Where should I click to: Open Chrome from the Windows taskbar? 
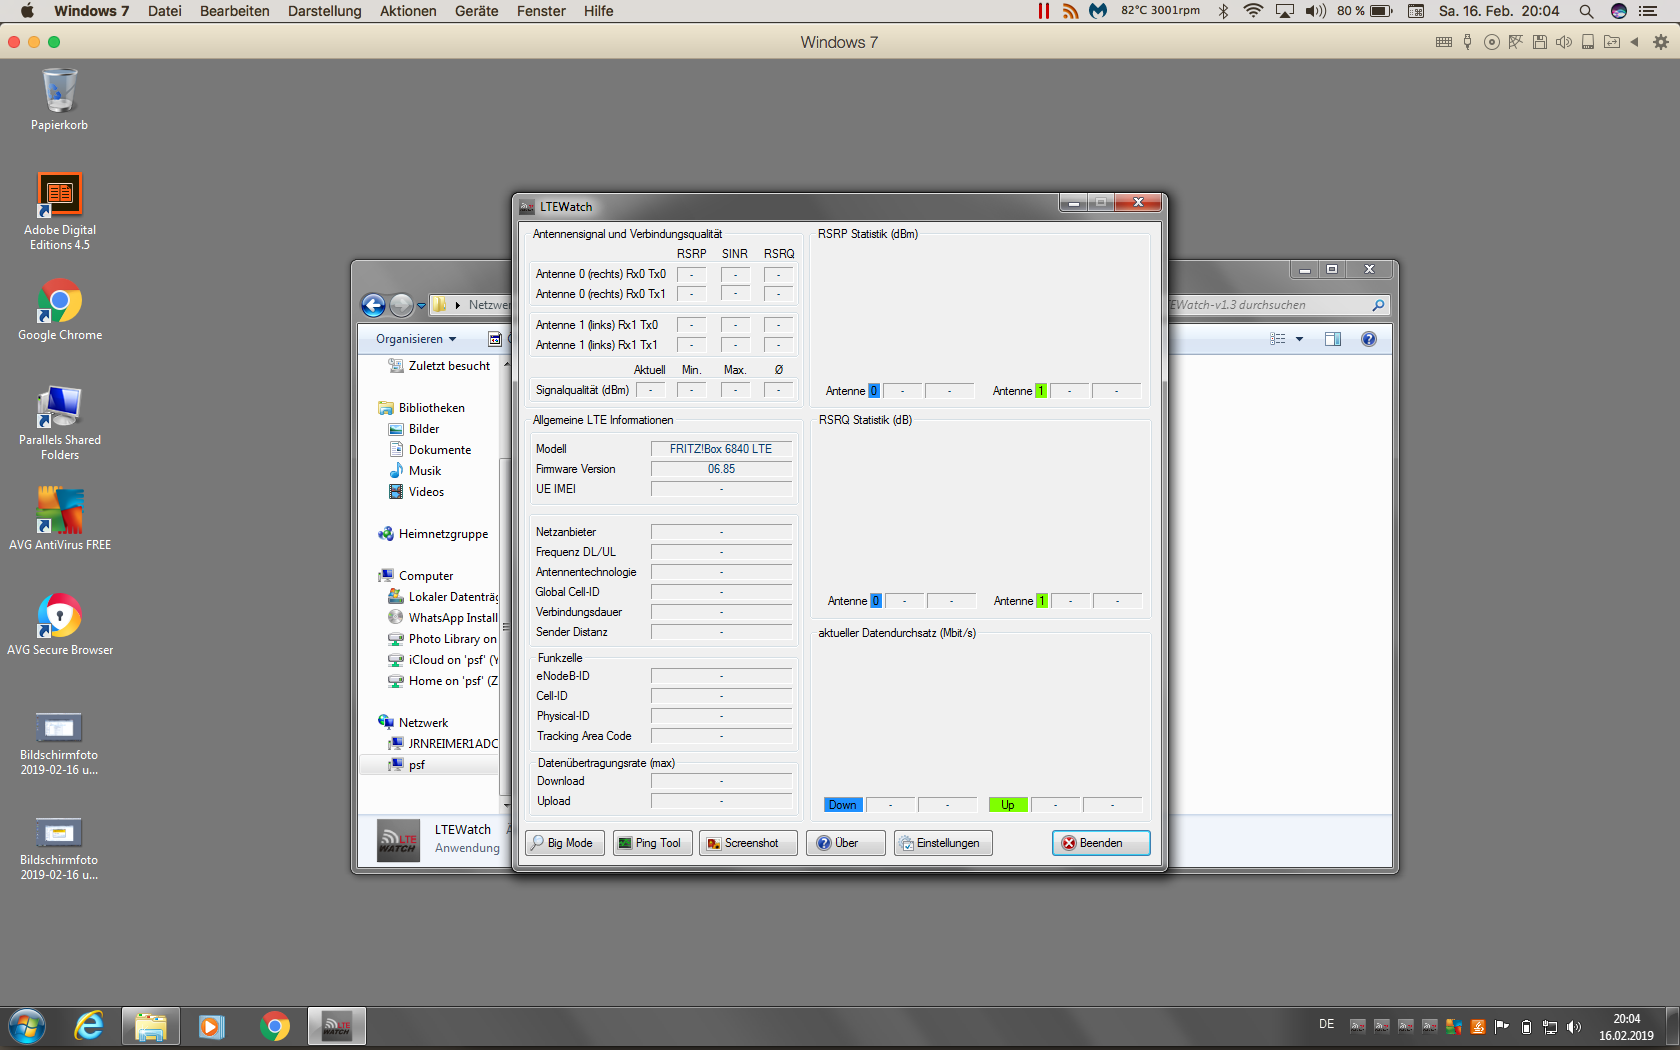[x=274, y=1027]
